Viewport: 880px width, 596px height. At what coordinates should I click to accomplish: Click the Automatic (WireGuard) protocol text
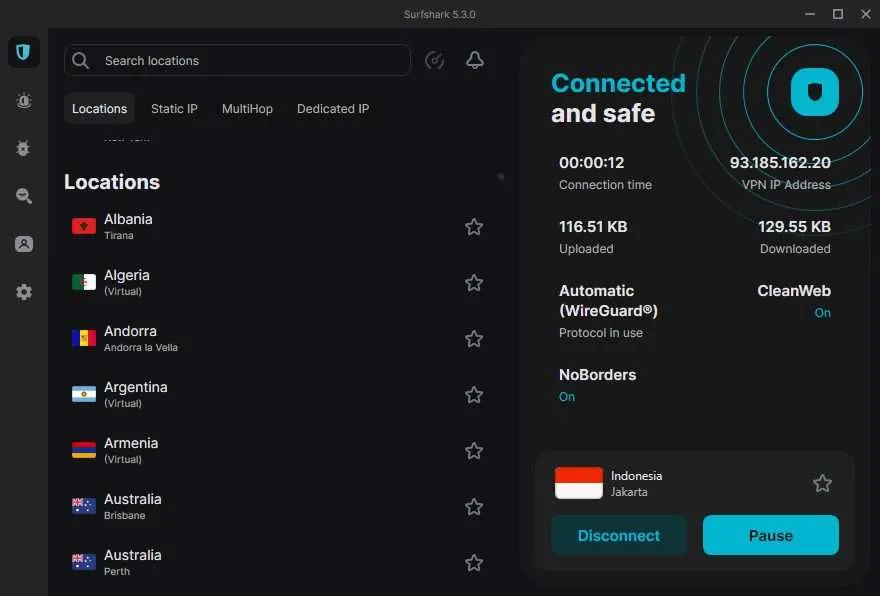pyautogui.click(x=608, y=301)
